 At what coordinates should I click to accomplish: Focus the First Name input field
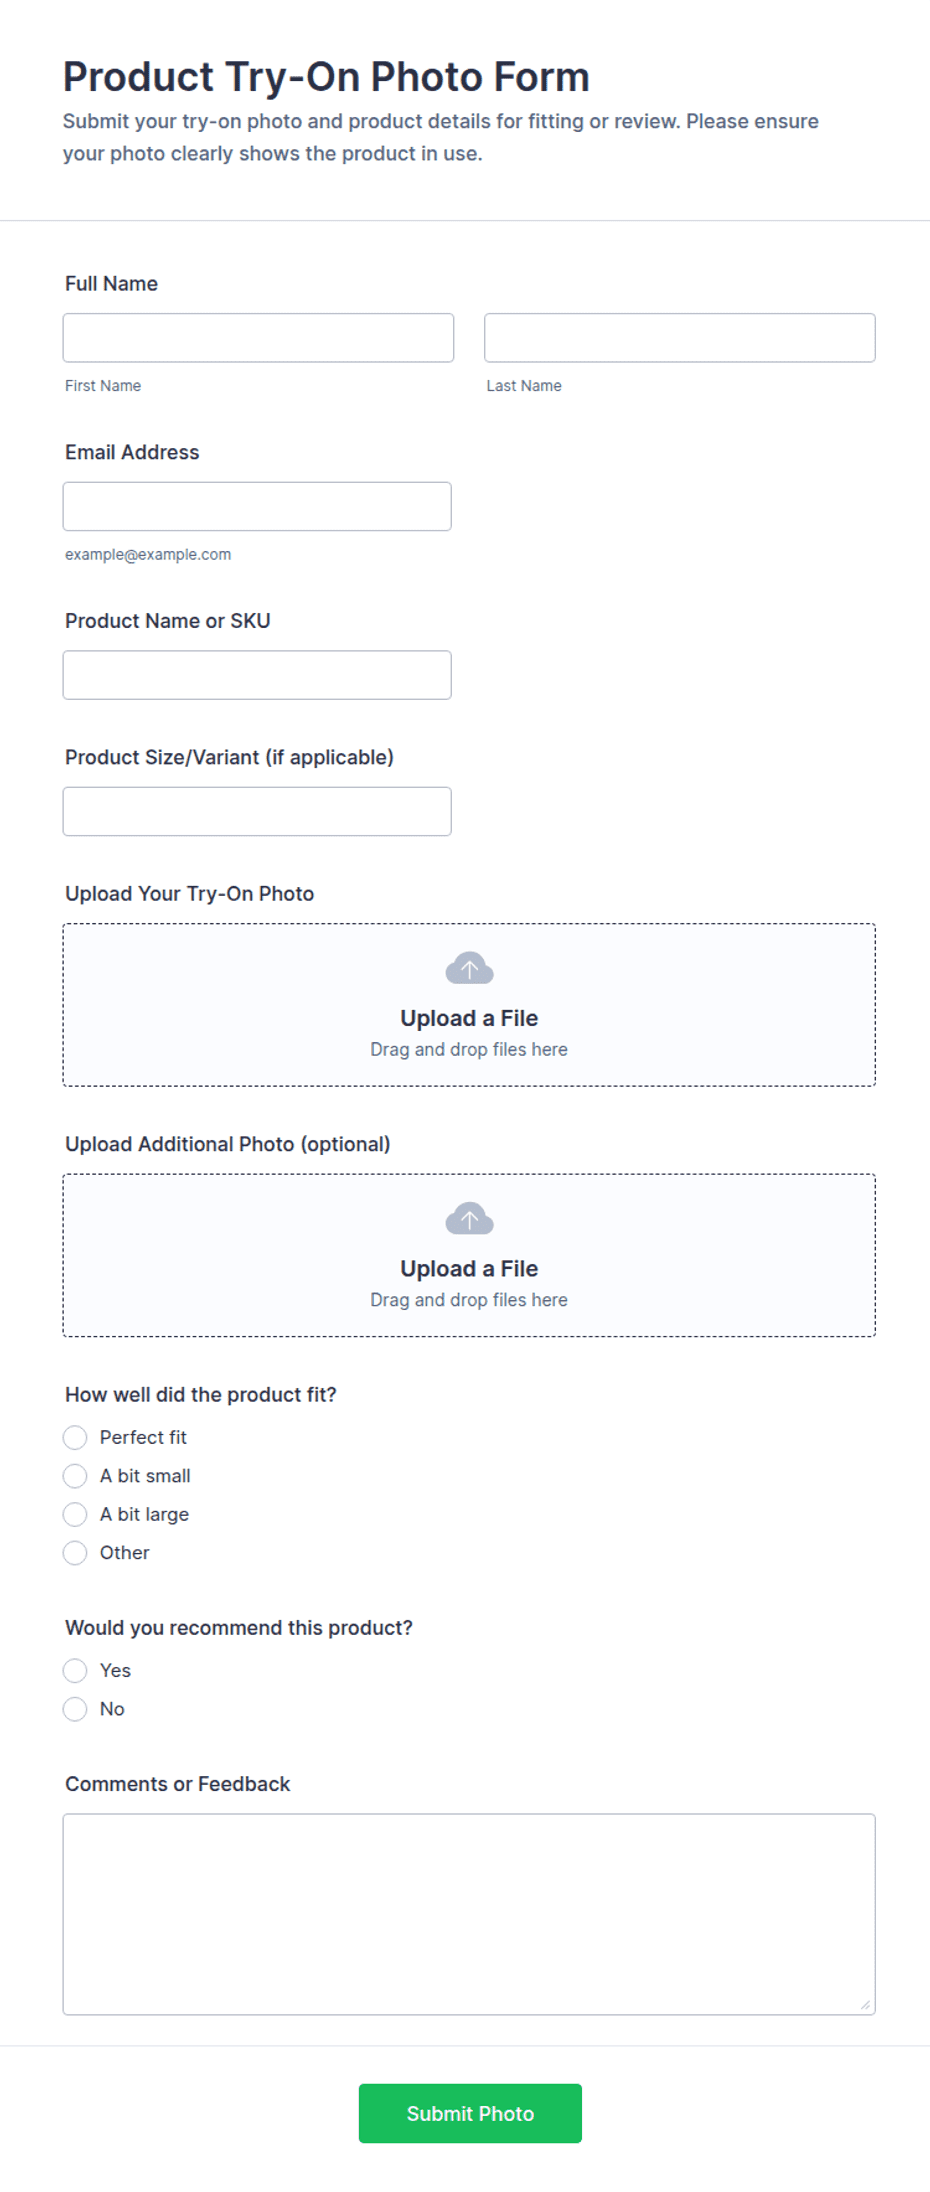point(258,338)
